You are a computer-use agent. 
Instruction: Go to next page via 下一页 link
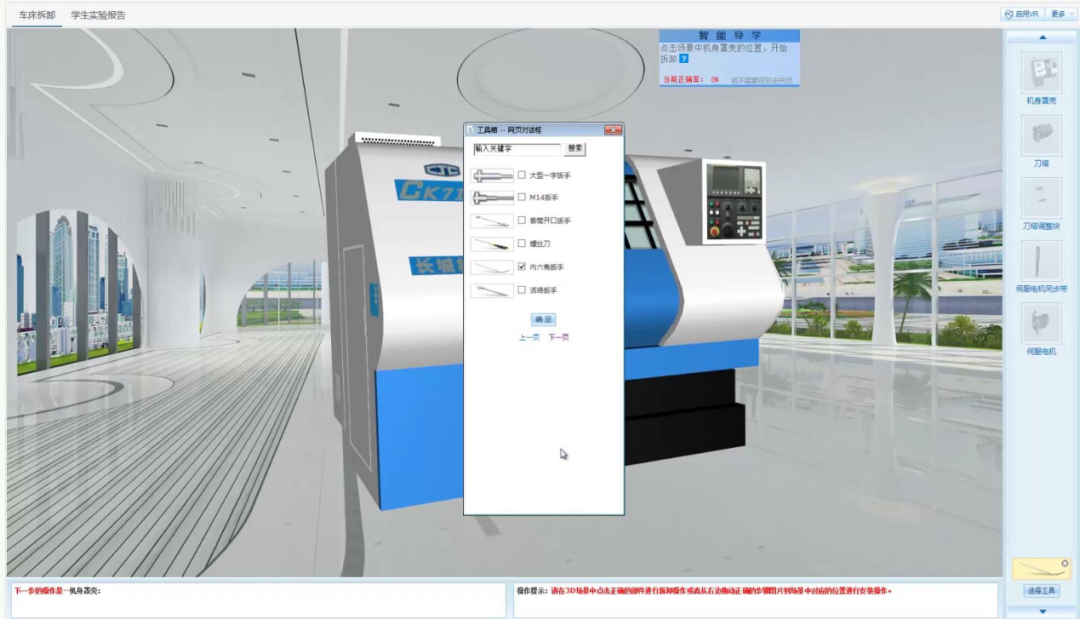(x=559, y=337)
